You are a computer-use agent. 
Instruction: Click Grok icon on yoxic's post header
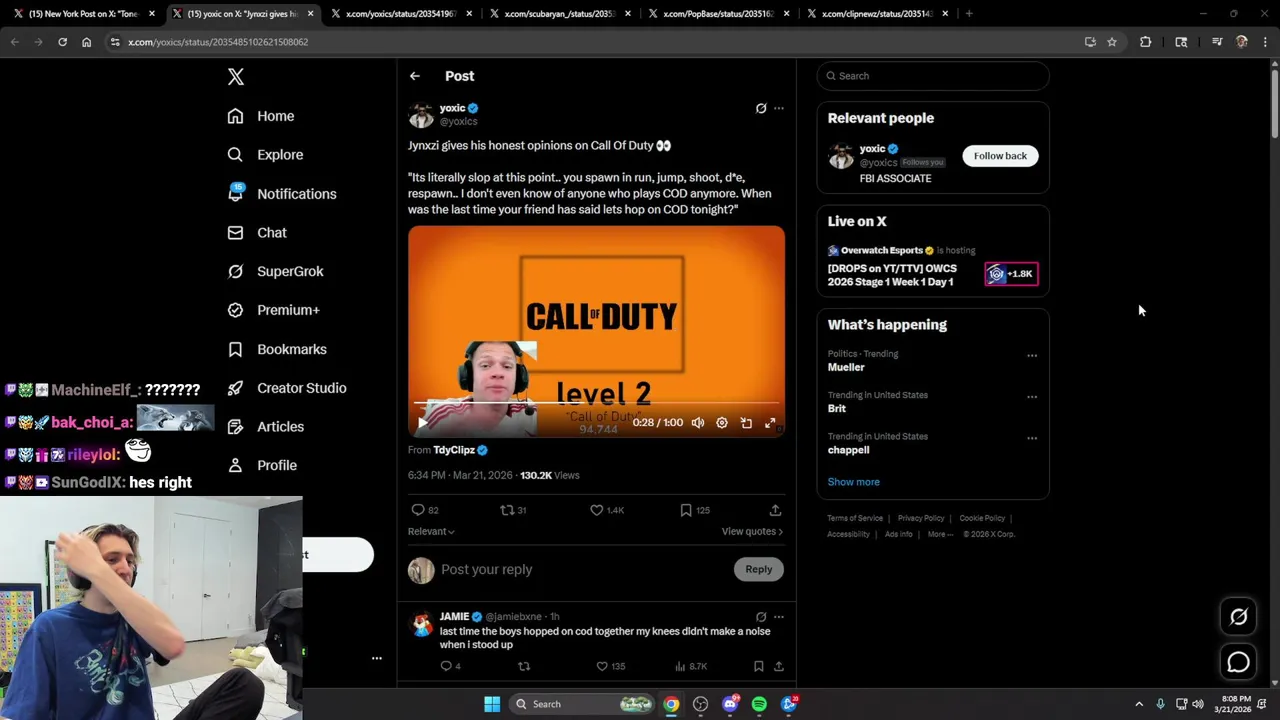(x=761, y=108)
